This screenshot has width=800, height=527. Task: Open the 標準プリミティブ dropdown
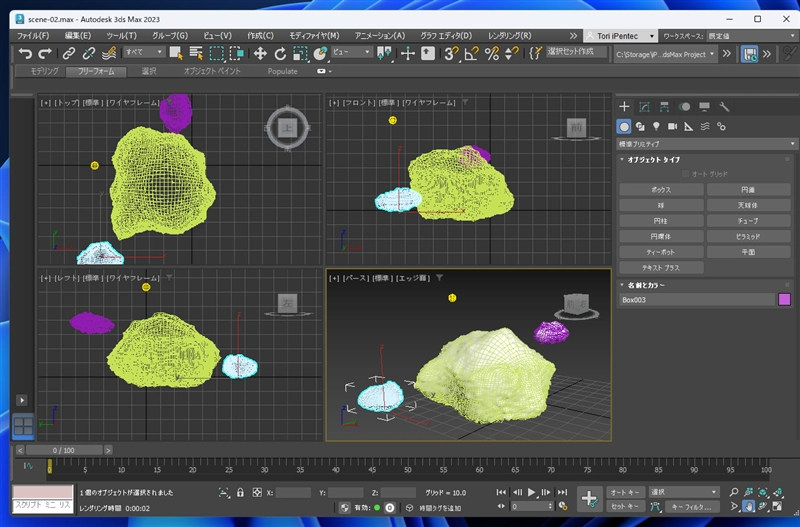click(x=706, y=144)
